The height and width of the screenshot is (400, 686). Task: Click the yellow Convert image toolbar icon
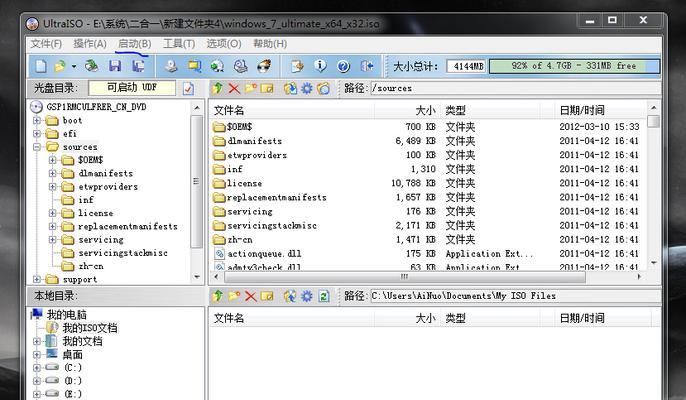tap(194, 66)
